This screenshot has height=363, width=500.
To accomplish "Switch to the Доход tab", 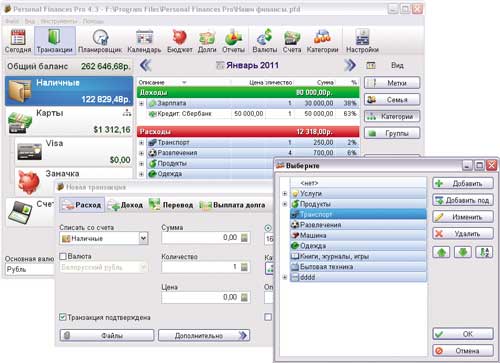I will click(x=126, y=205).
